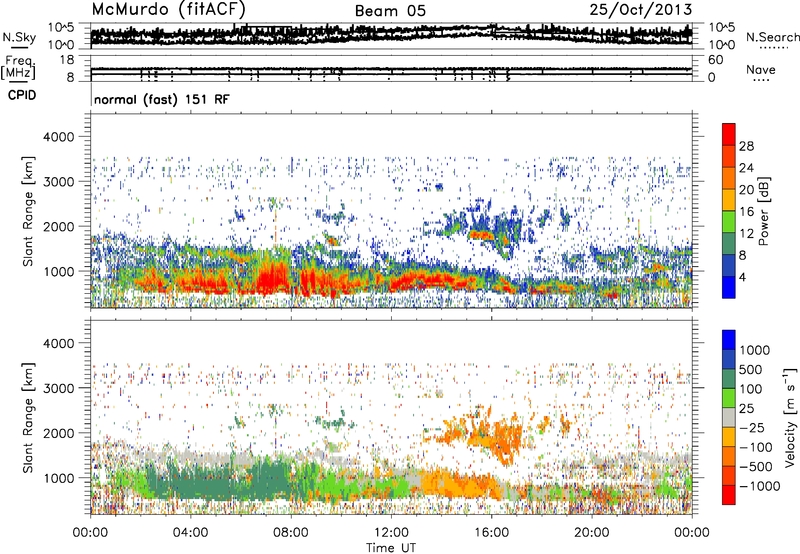
Task: Click the 500 value on the velocity scale
Action: [x=751, y=370]
